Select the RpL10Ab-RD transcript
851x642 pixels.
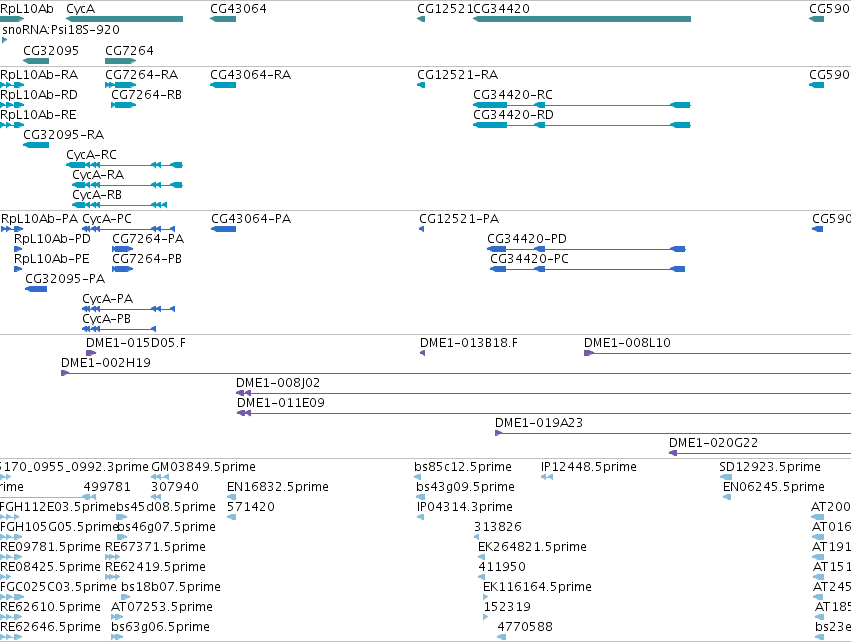(x=12, y=105)
